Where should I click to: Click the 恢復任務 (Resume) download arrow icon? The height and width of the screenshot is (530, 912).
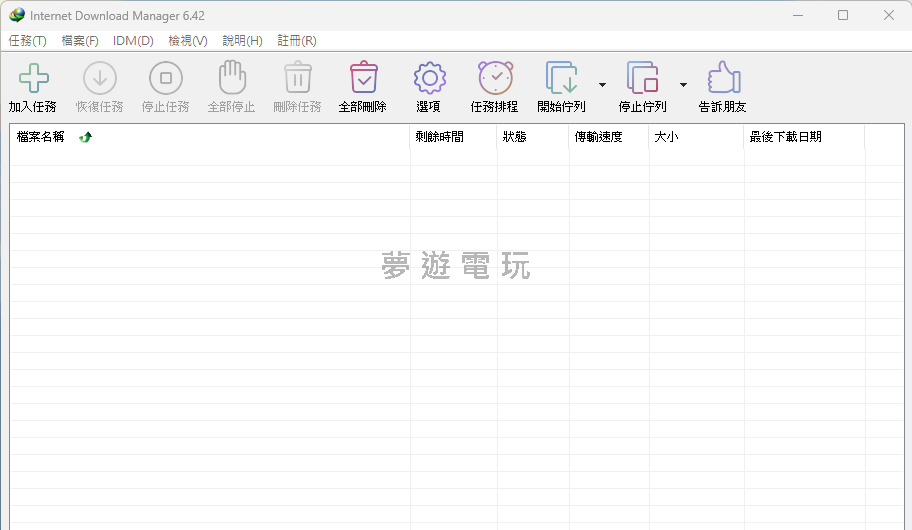pos(99,78)
